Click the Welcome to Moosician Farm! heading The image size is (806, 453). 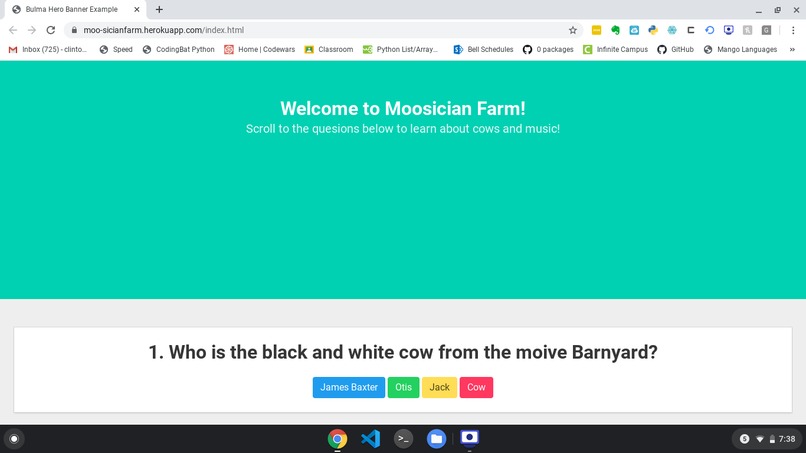[x=403, y=108]
